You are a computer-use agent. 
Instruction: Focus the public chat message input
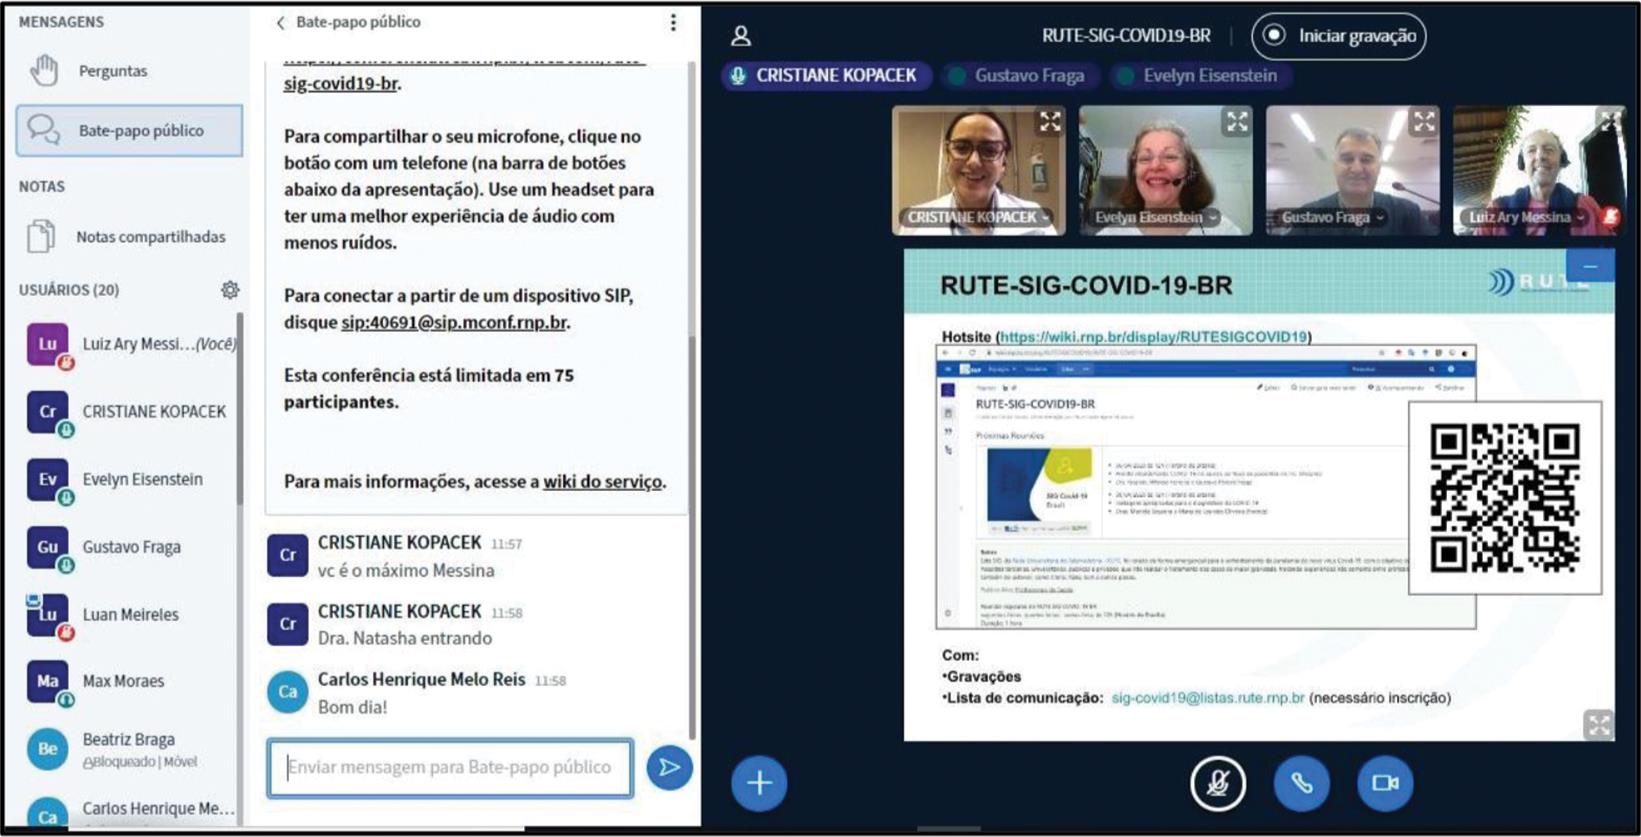tap(449, 767)
